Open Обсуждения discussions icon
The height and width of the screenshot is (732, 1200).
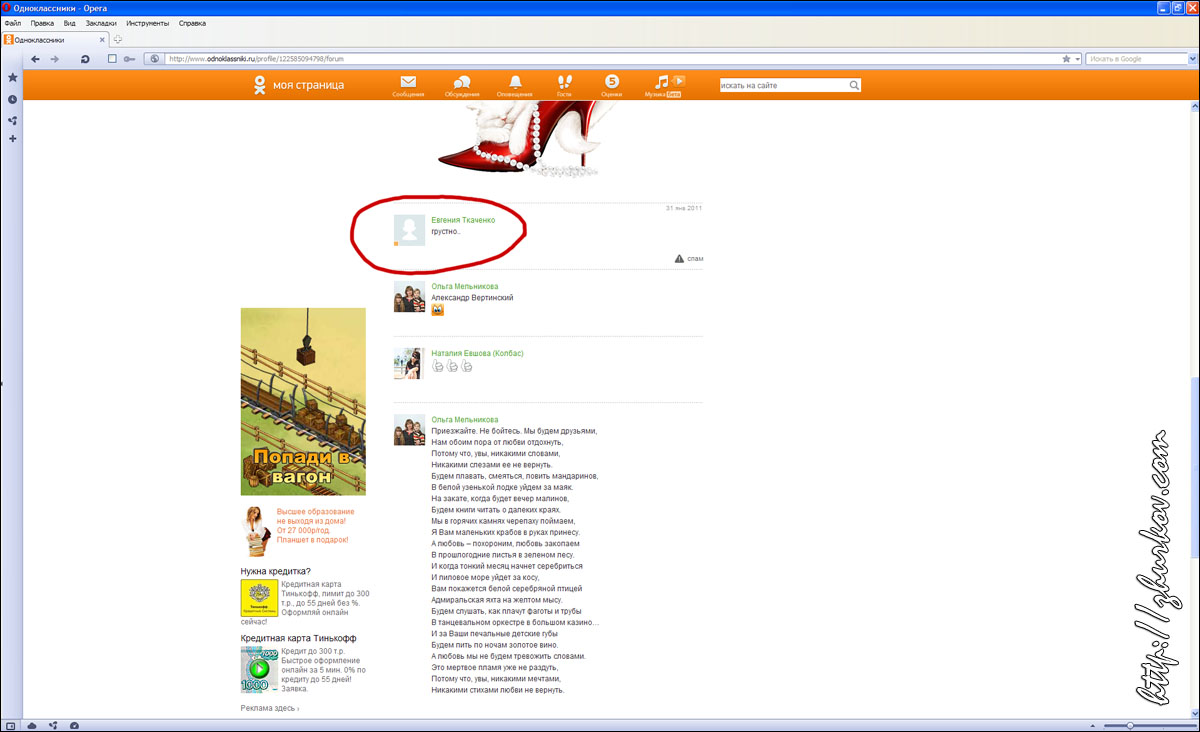point(462,83)
